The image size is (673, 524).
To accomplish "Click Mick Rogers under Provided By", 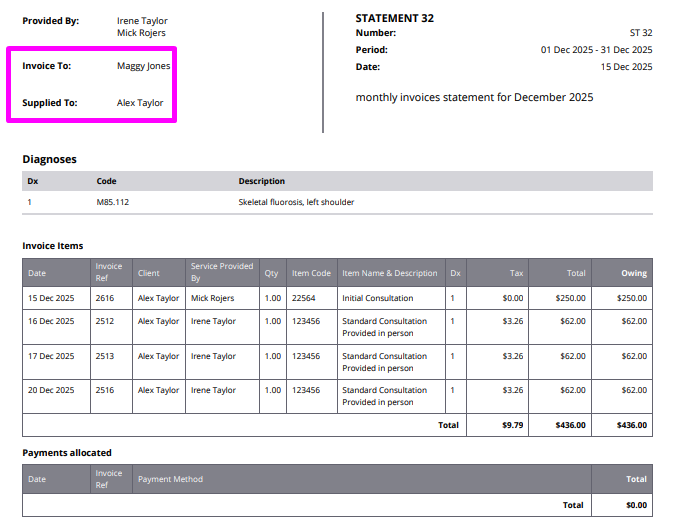I will tap(141, 33).
